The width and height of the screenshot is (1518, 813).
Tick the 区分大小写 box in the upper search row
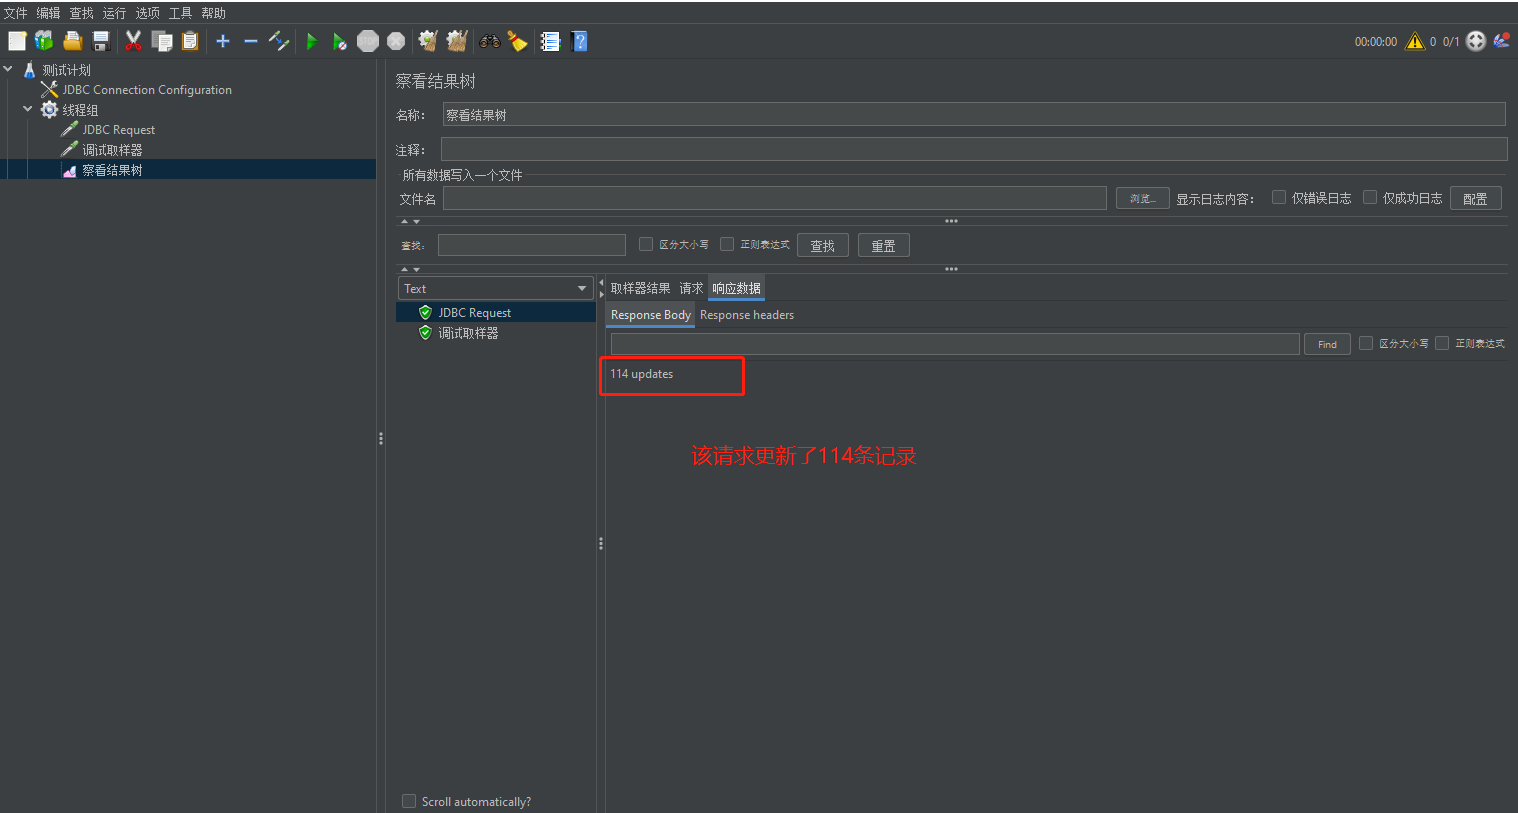[646, 244]
